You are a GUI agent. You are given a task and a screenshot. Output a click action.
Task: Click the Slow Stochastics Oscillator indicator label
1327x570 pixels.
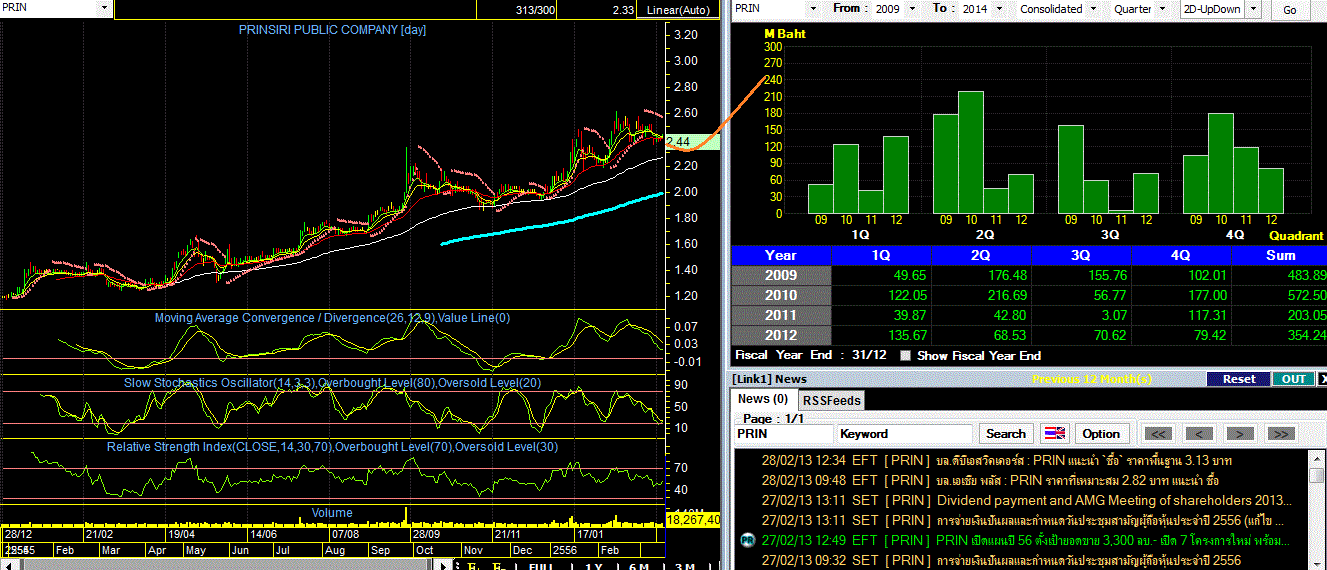[332, 382]
